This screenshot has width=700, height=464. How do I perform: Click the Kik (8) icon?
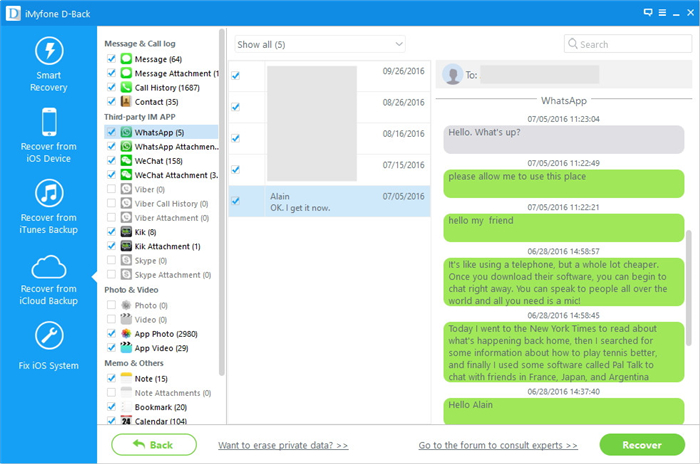click(x=126, y=232)
